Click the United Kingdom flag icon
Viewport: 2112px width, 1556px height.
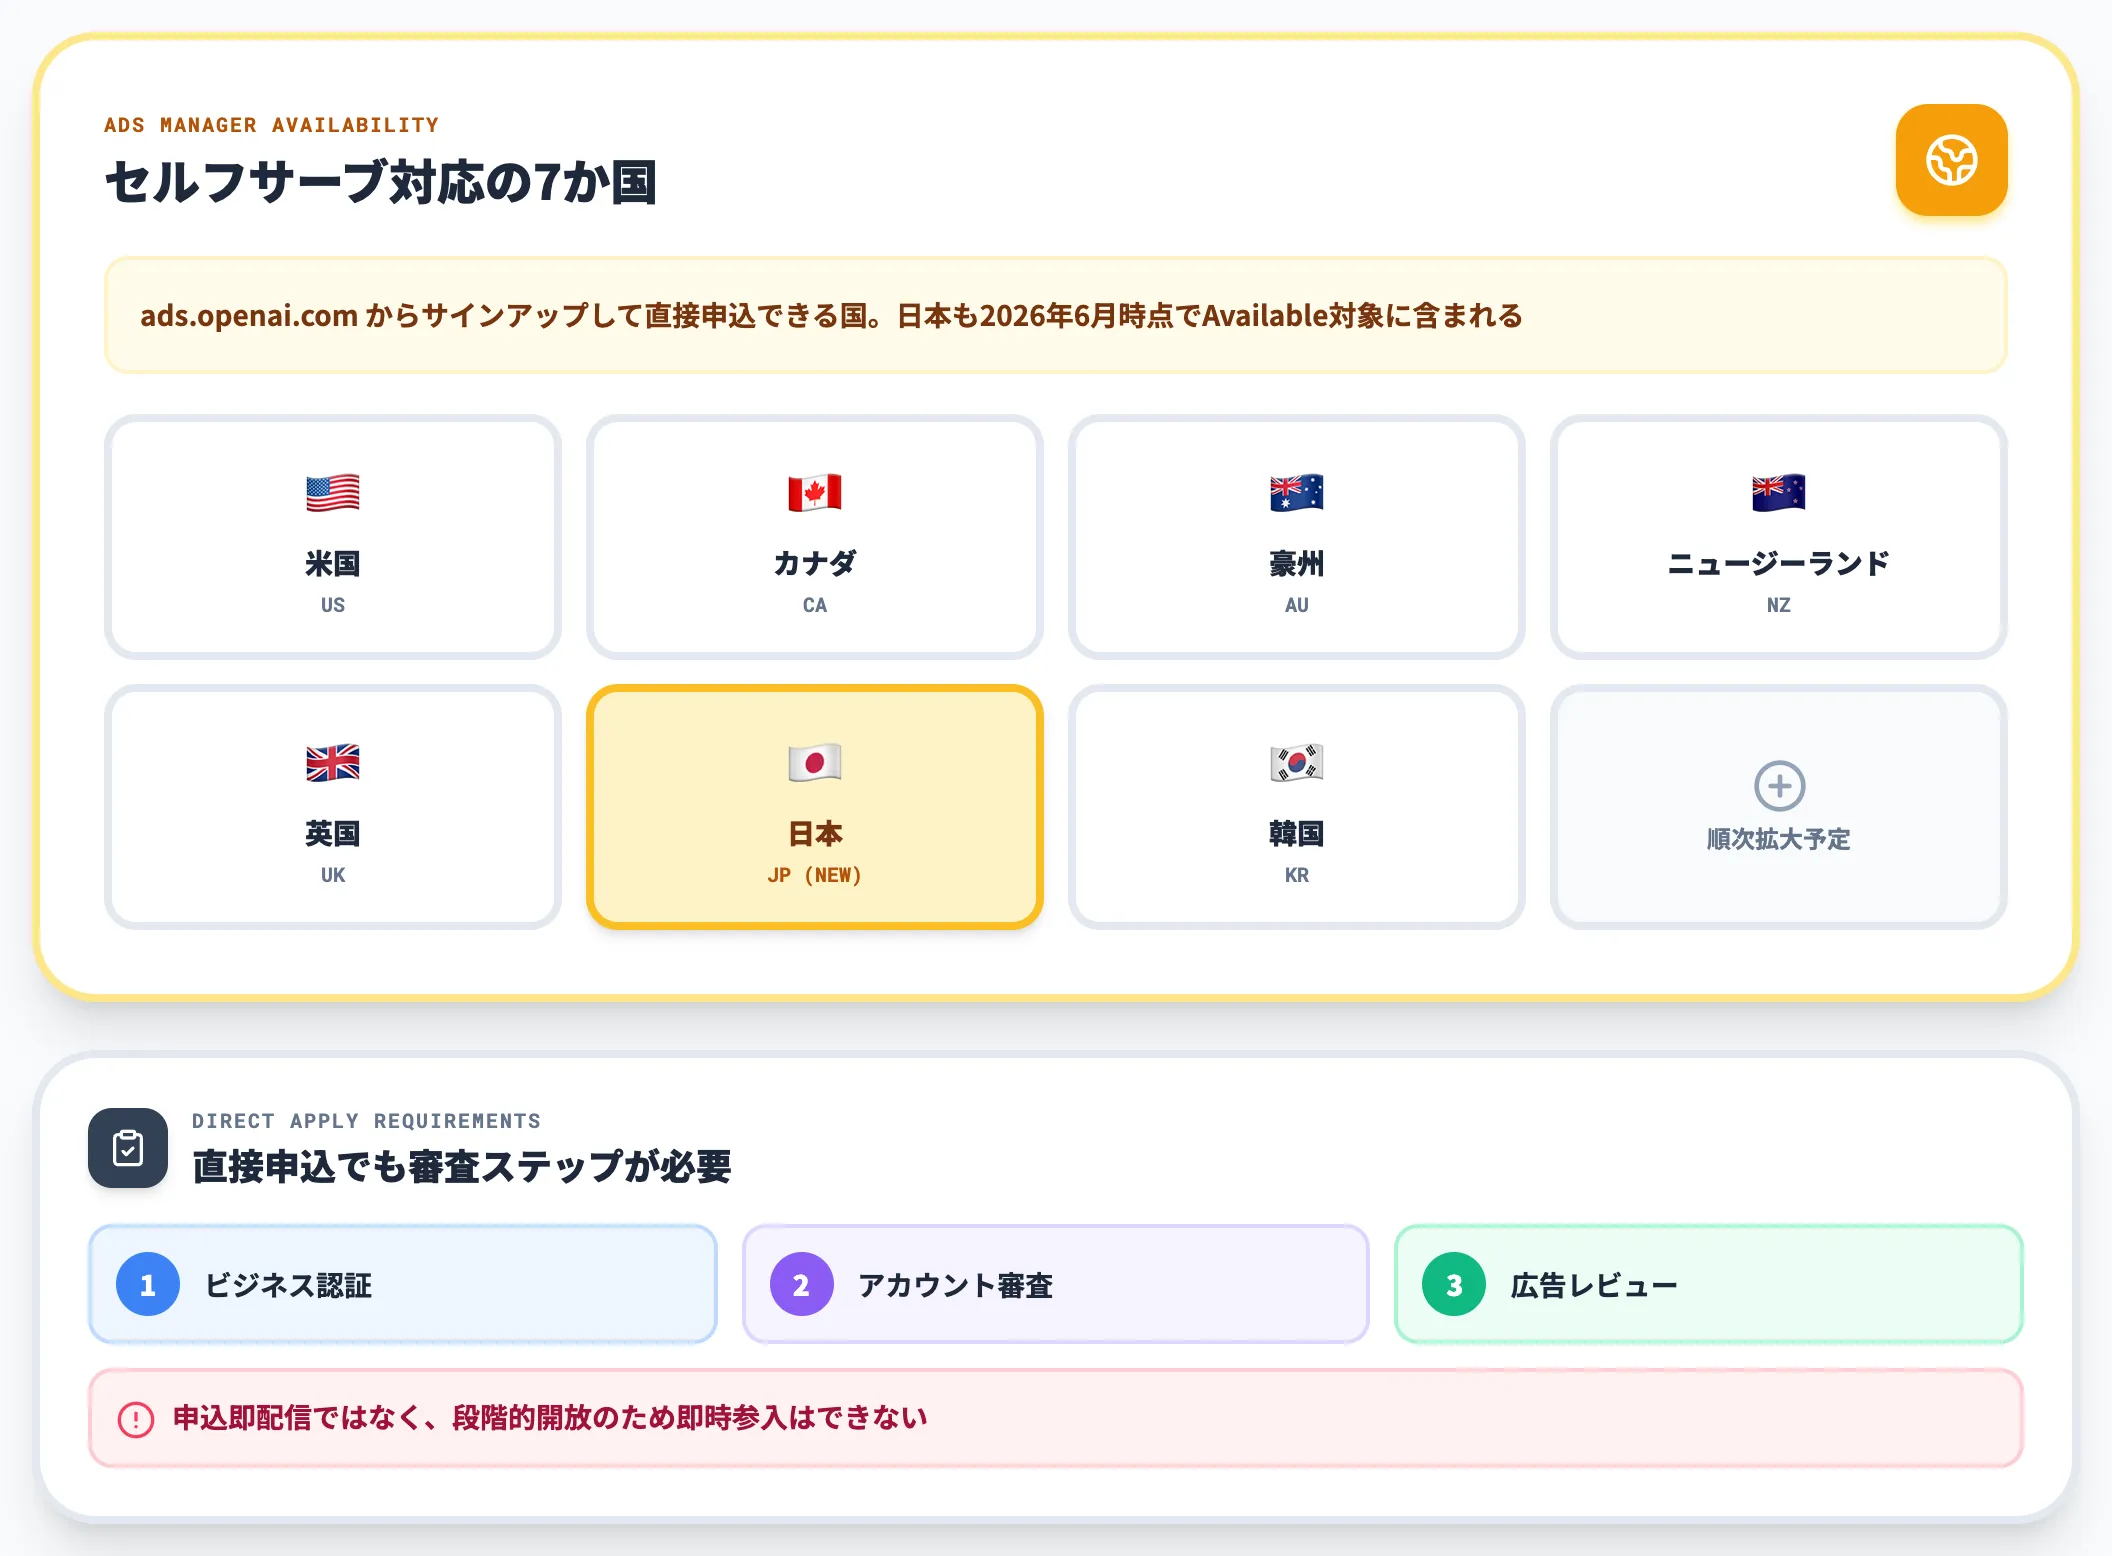point(333,763)
